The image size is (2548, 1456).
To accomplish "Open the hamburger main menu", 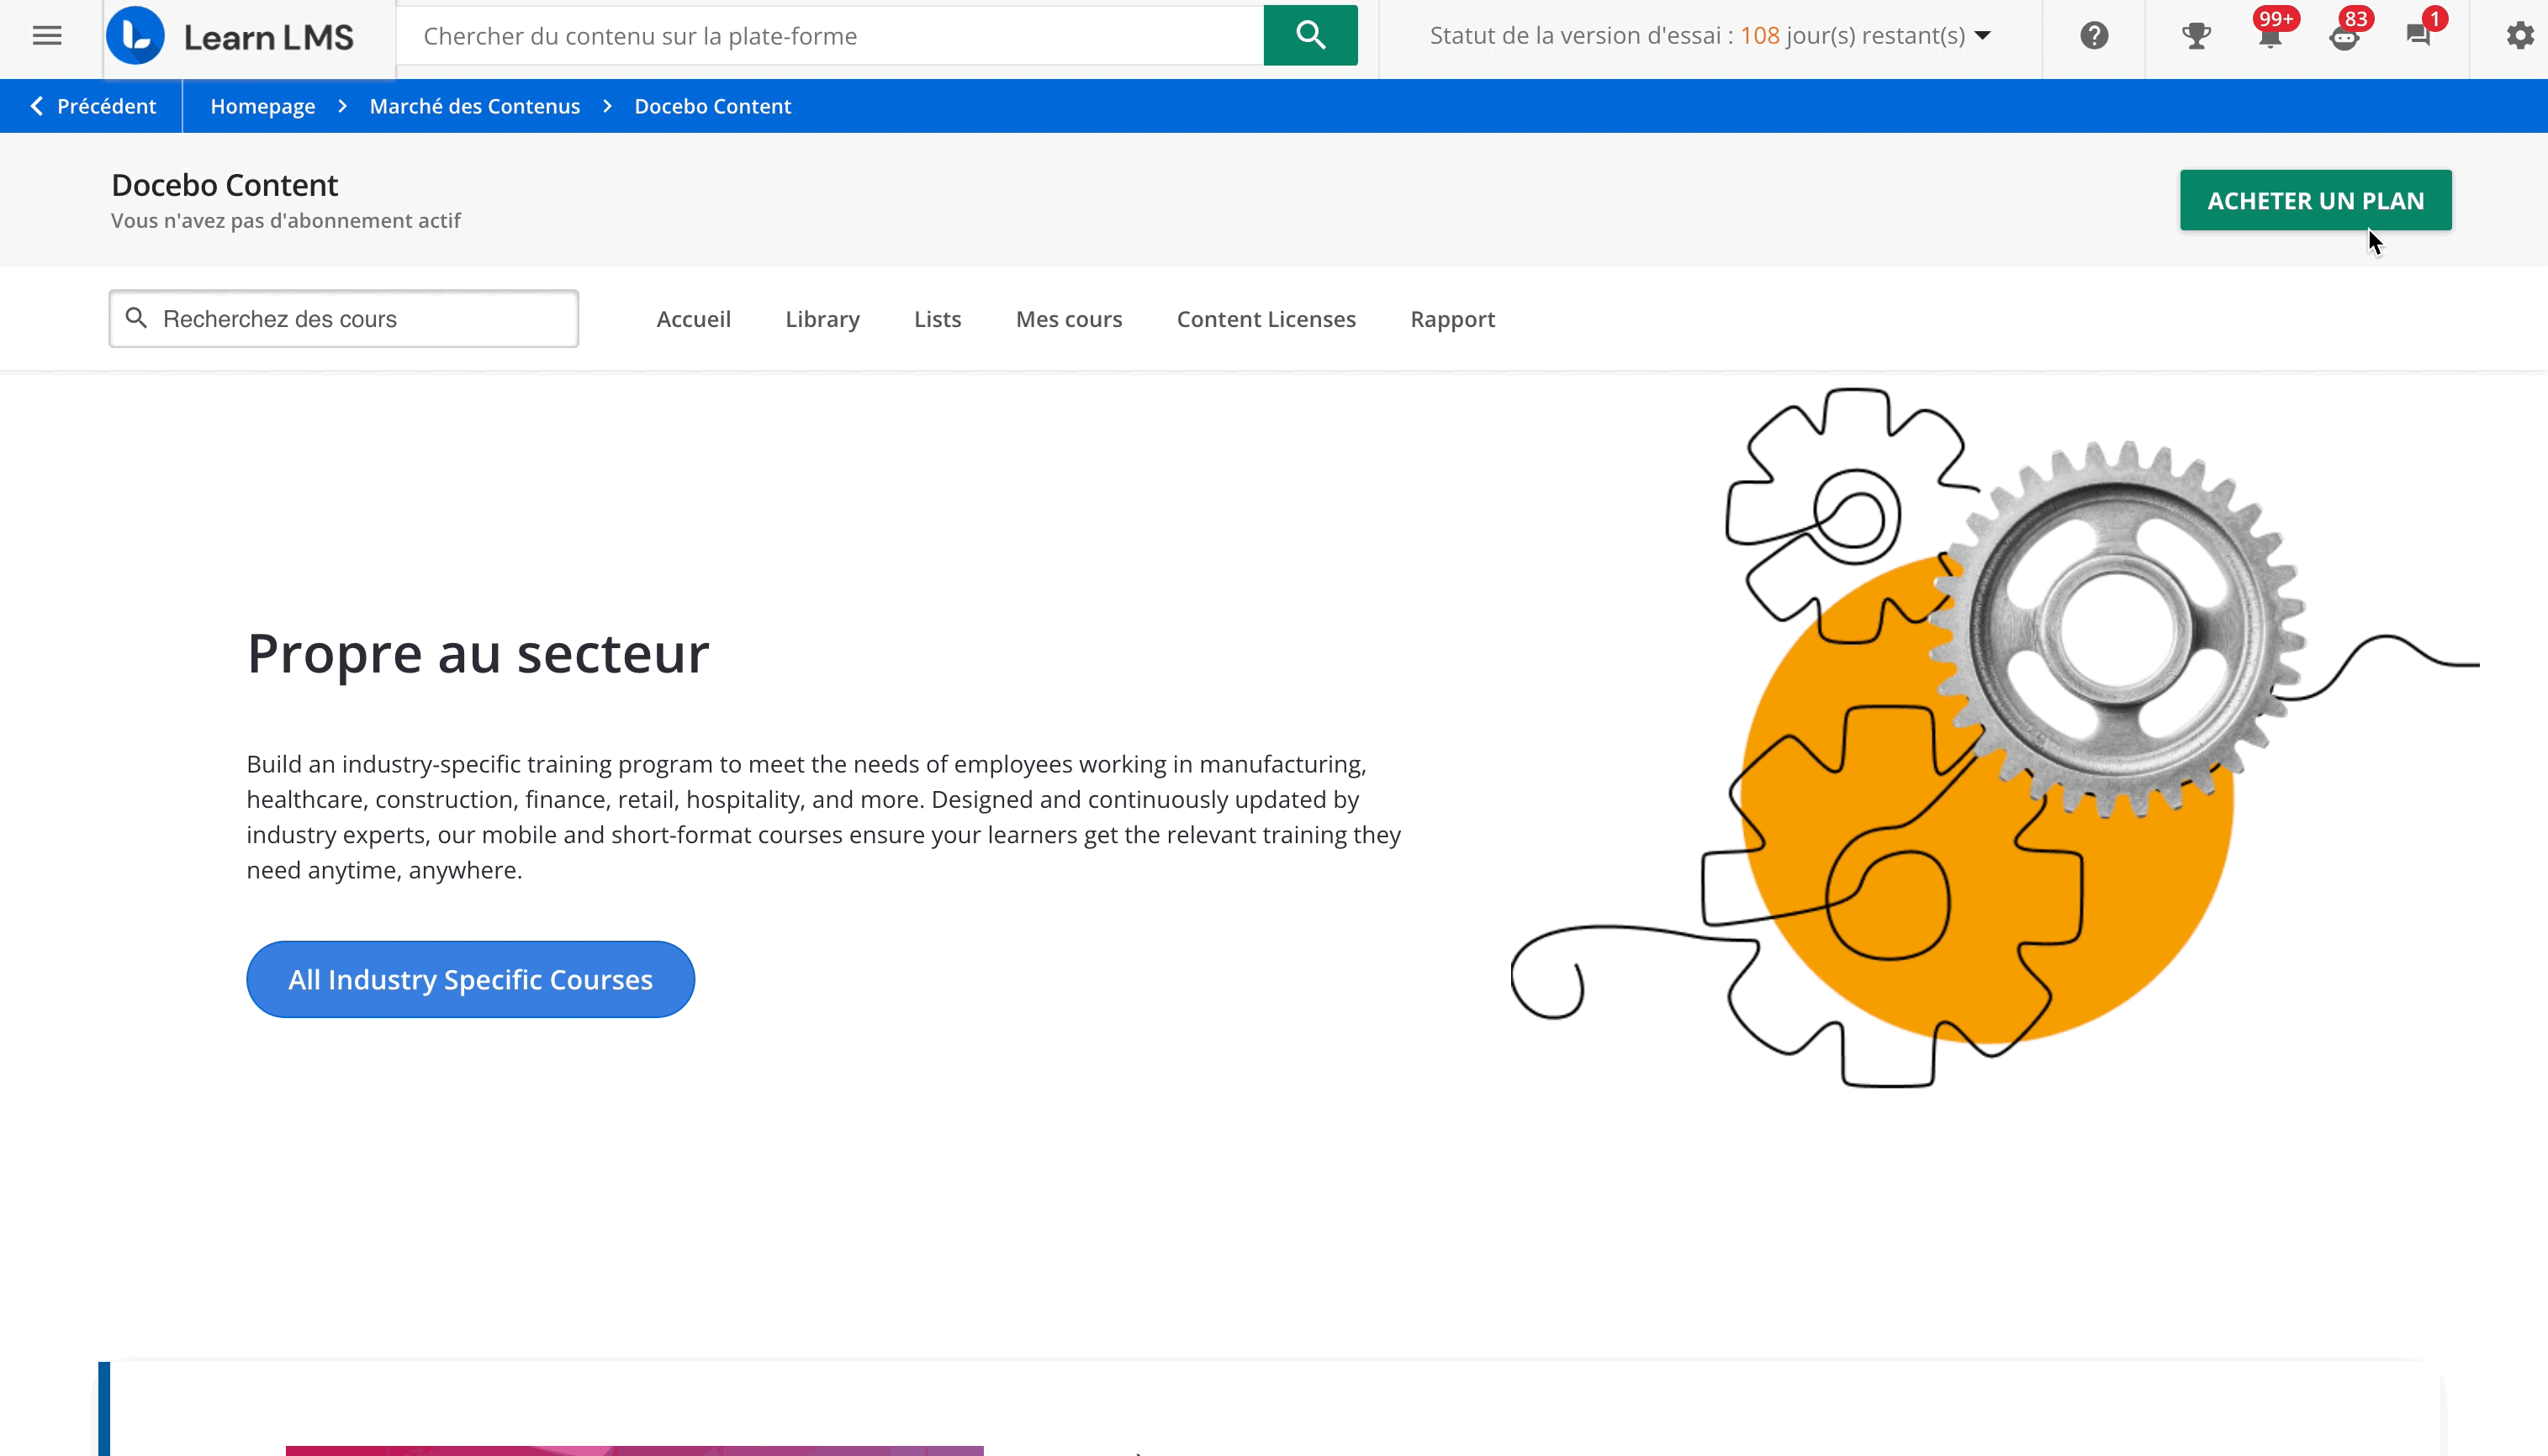I will pos(47,36).
